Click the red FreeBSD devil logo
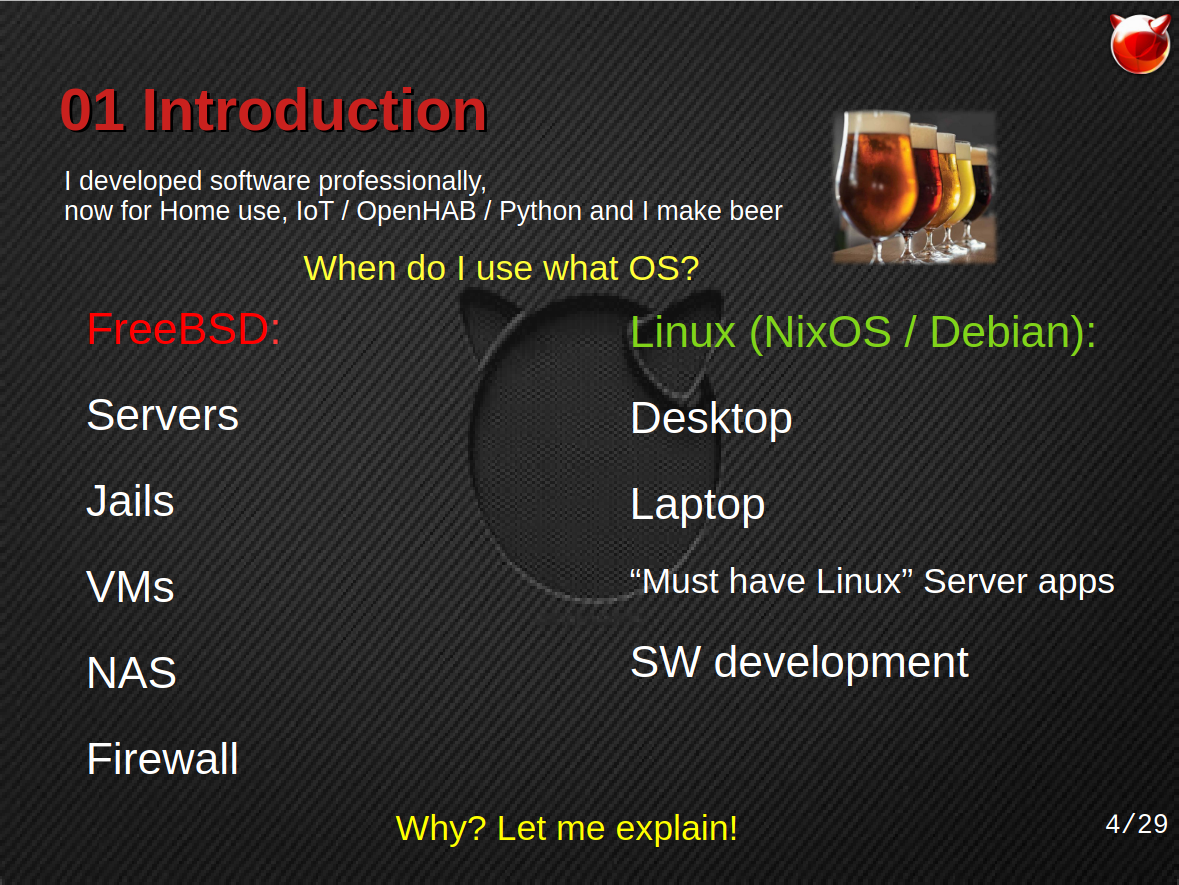The width and height of the screenshot is (1179, 885). [x=1139, y=43]
